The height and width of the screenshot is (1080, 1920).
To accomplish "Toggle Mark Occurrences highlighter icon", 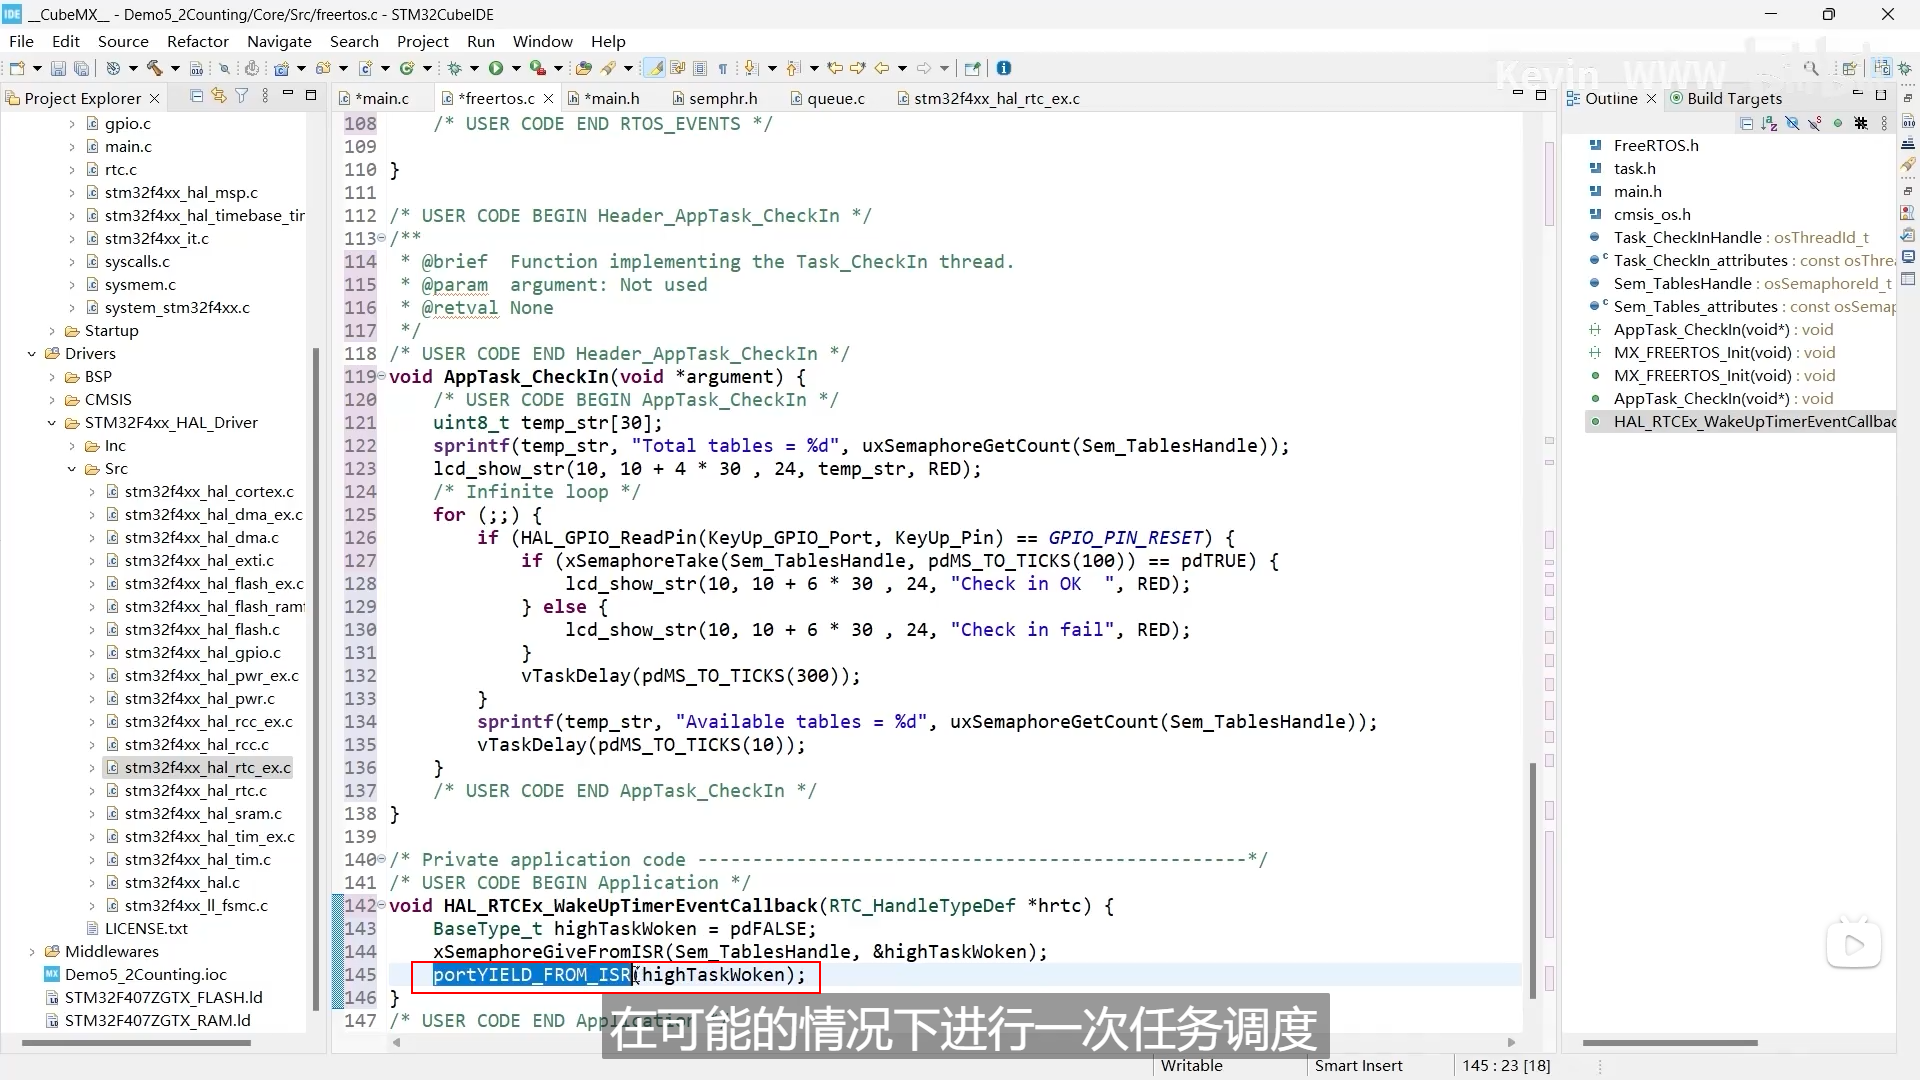I will (655, 68).
